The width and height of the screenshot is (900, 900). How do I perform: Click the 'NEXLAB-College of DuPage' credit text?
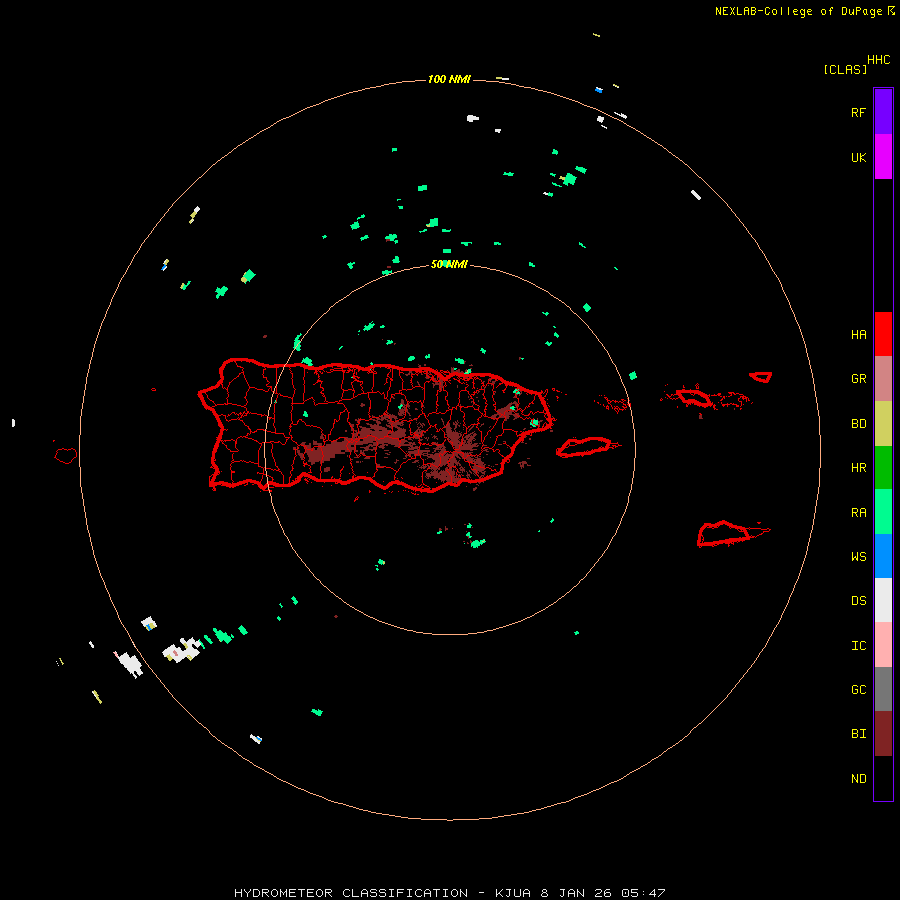point(798,11)
